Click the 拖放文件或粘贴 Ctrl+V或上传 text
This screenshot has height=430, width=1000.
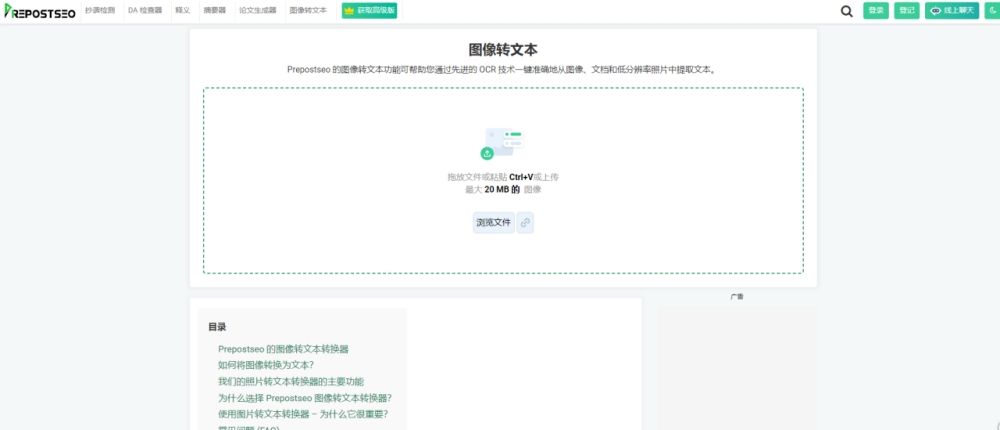coord(503,177)
